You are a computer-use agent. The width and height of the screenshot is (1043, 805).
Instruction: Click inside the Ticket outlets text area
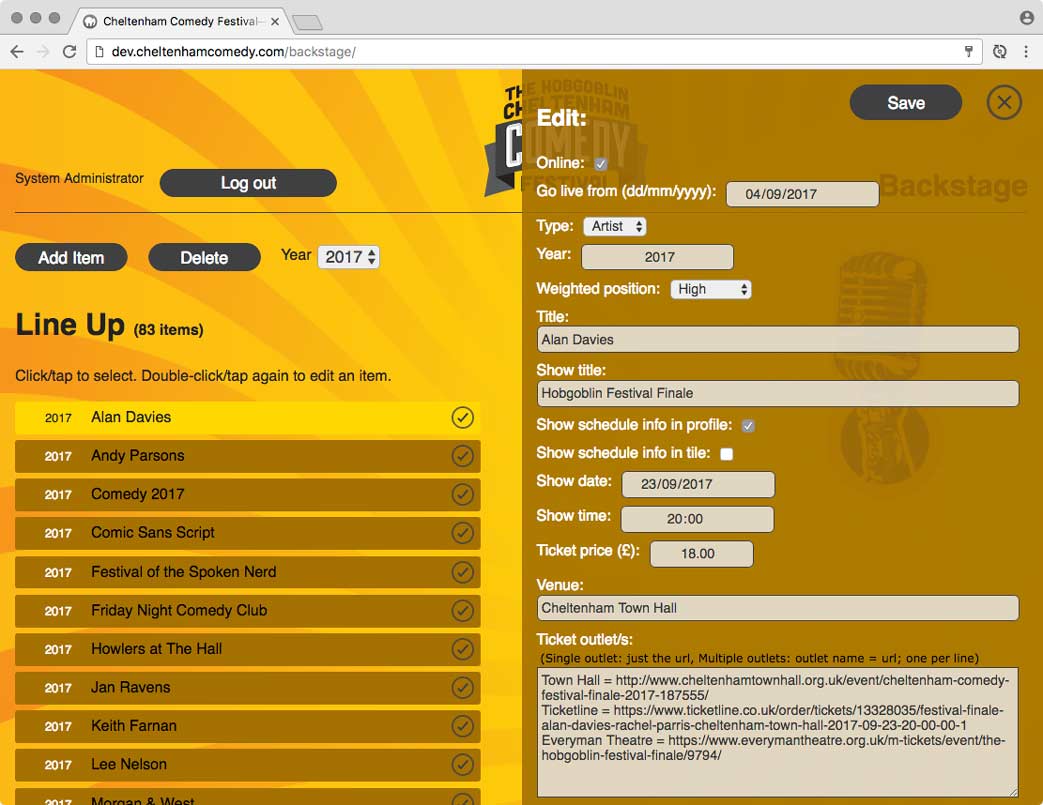(x=778, y=732)
